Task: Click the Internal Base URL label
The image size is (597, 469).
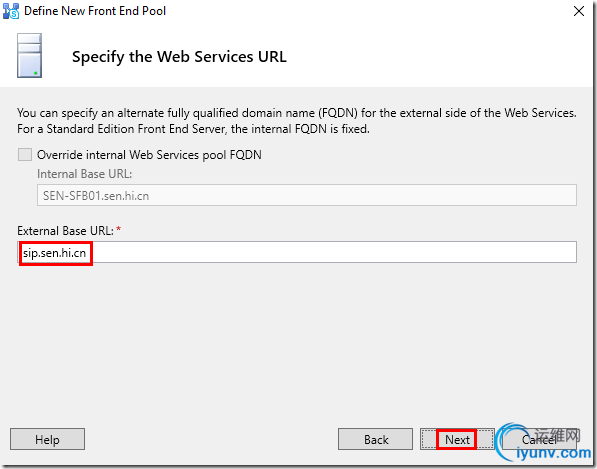Action: tap(84, 174)
